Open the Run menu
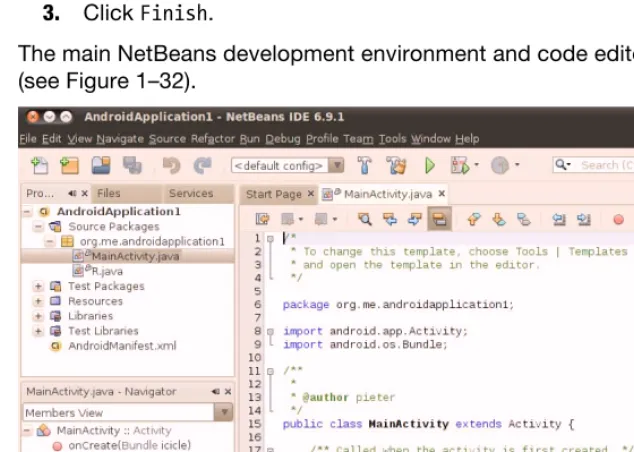Viewport: 634px width, 452px height. click(249, 139)
